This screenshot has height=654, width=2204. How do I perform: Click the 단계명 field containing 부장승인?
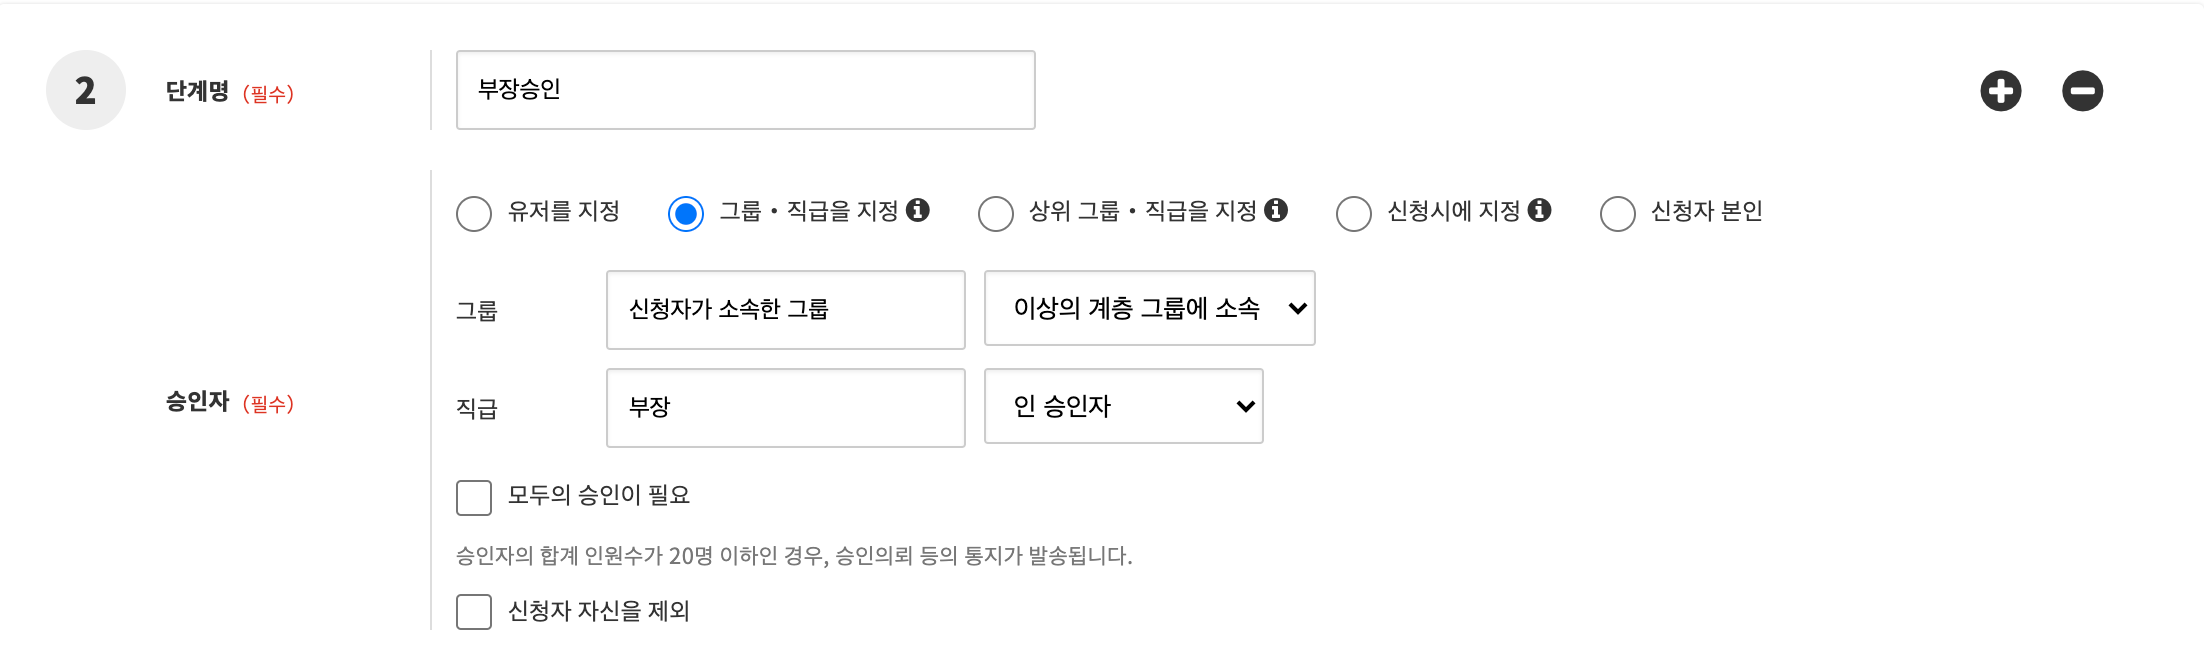click(745, 90)
